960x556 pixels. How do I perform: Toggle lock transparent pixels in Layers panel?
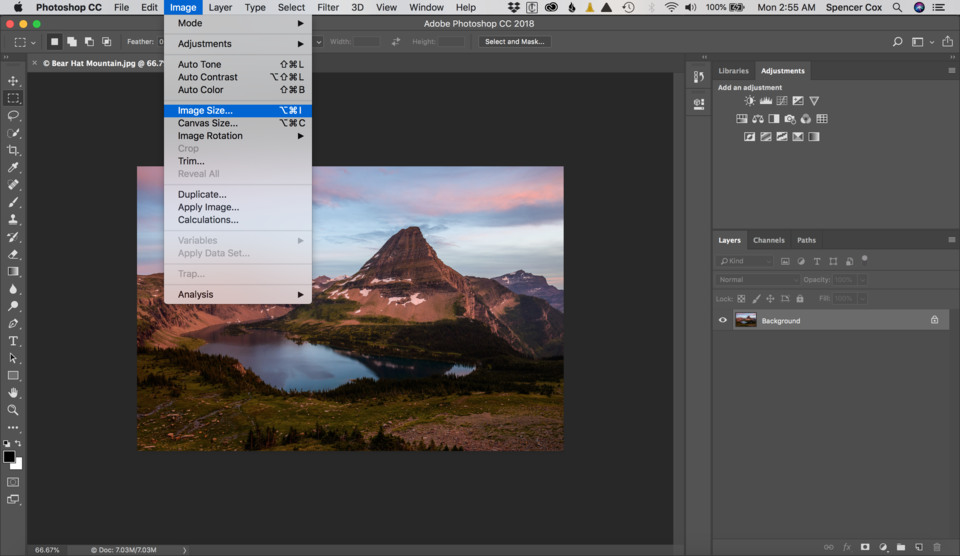tap(741, 299)
